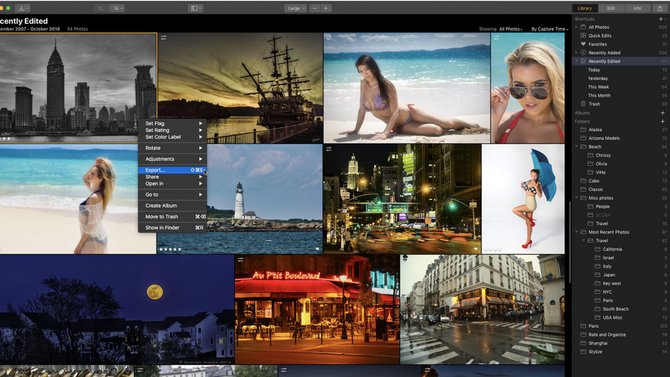This screenshot has width=670, height=377.
Task: Click the folder icon beside Shanghai
Action: click(583, 343)
